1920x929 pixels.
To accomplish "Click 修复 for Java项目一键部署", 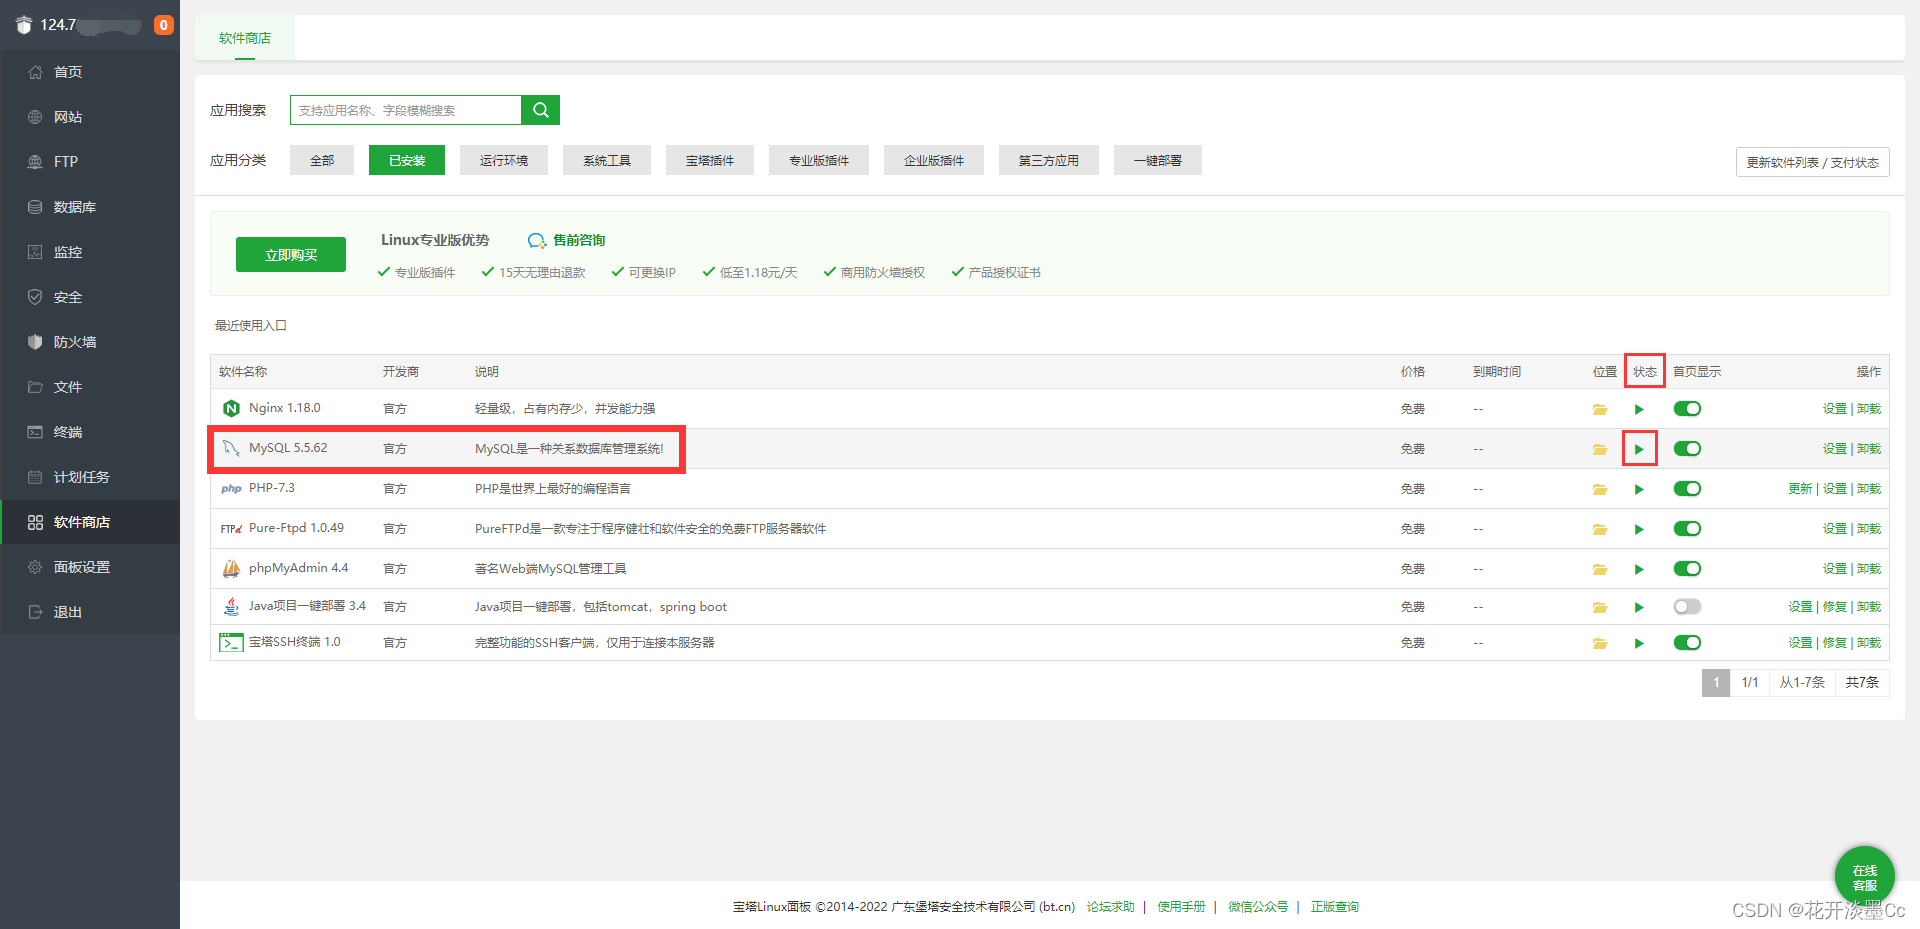I will point(1834,607).
